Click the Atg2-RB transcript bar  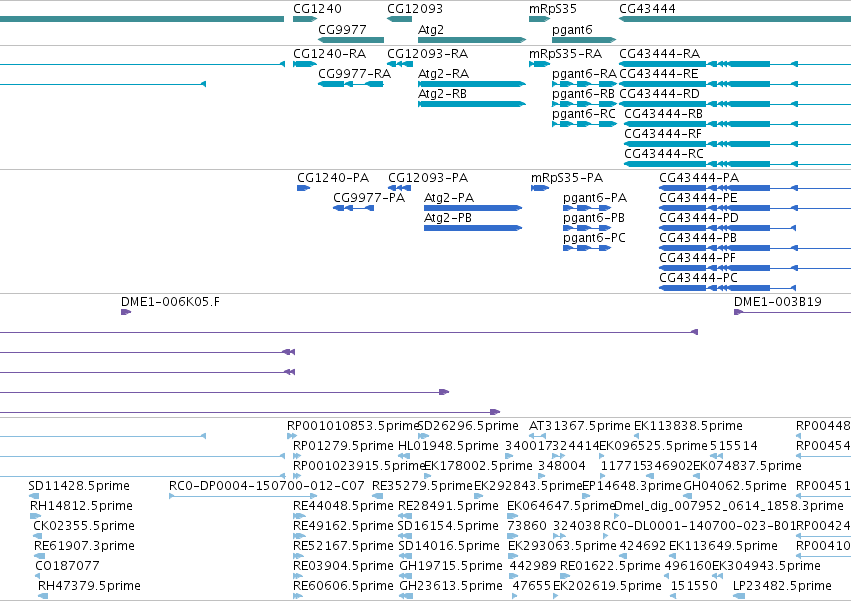coord(472,104)
